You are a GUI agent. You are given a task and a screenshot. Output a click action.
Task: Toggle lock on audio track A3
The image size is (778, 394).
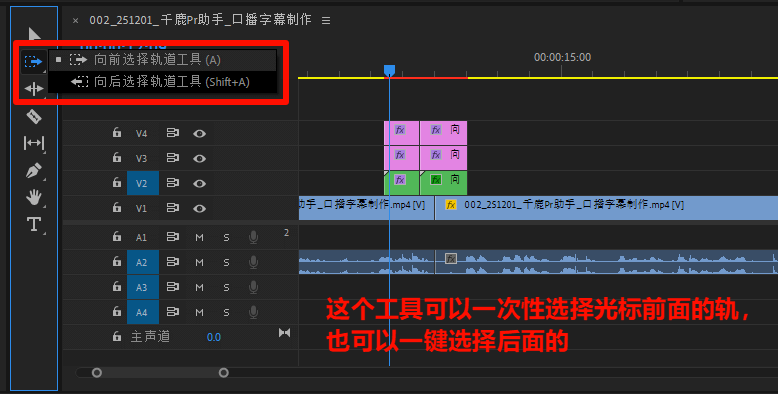pos(117,286)
